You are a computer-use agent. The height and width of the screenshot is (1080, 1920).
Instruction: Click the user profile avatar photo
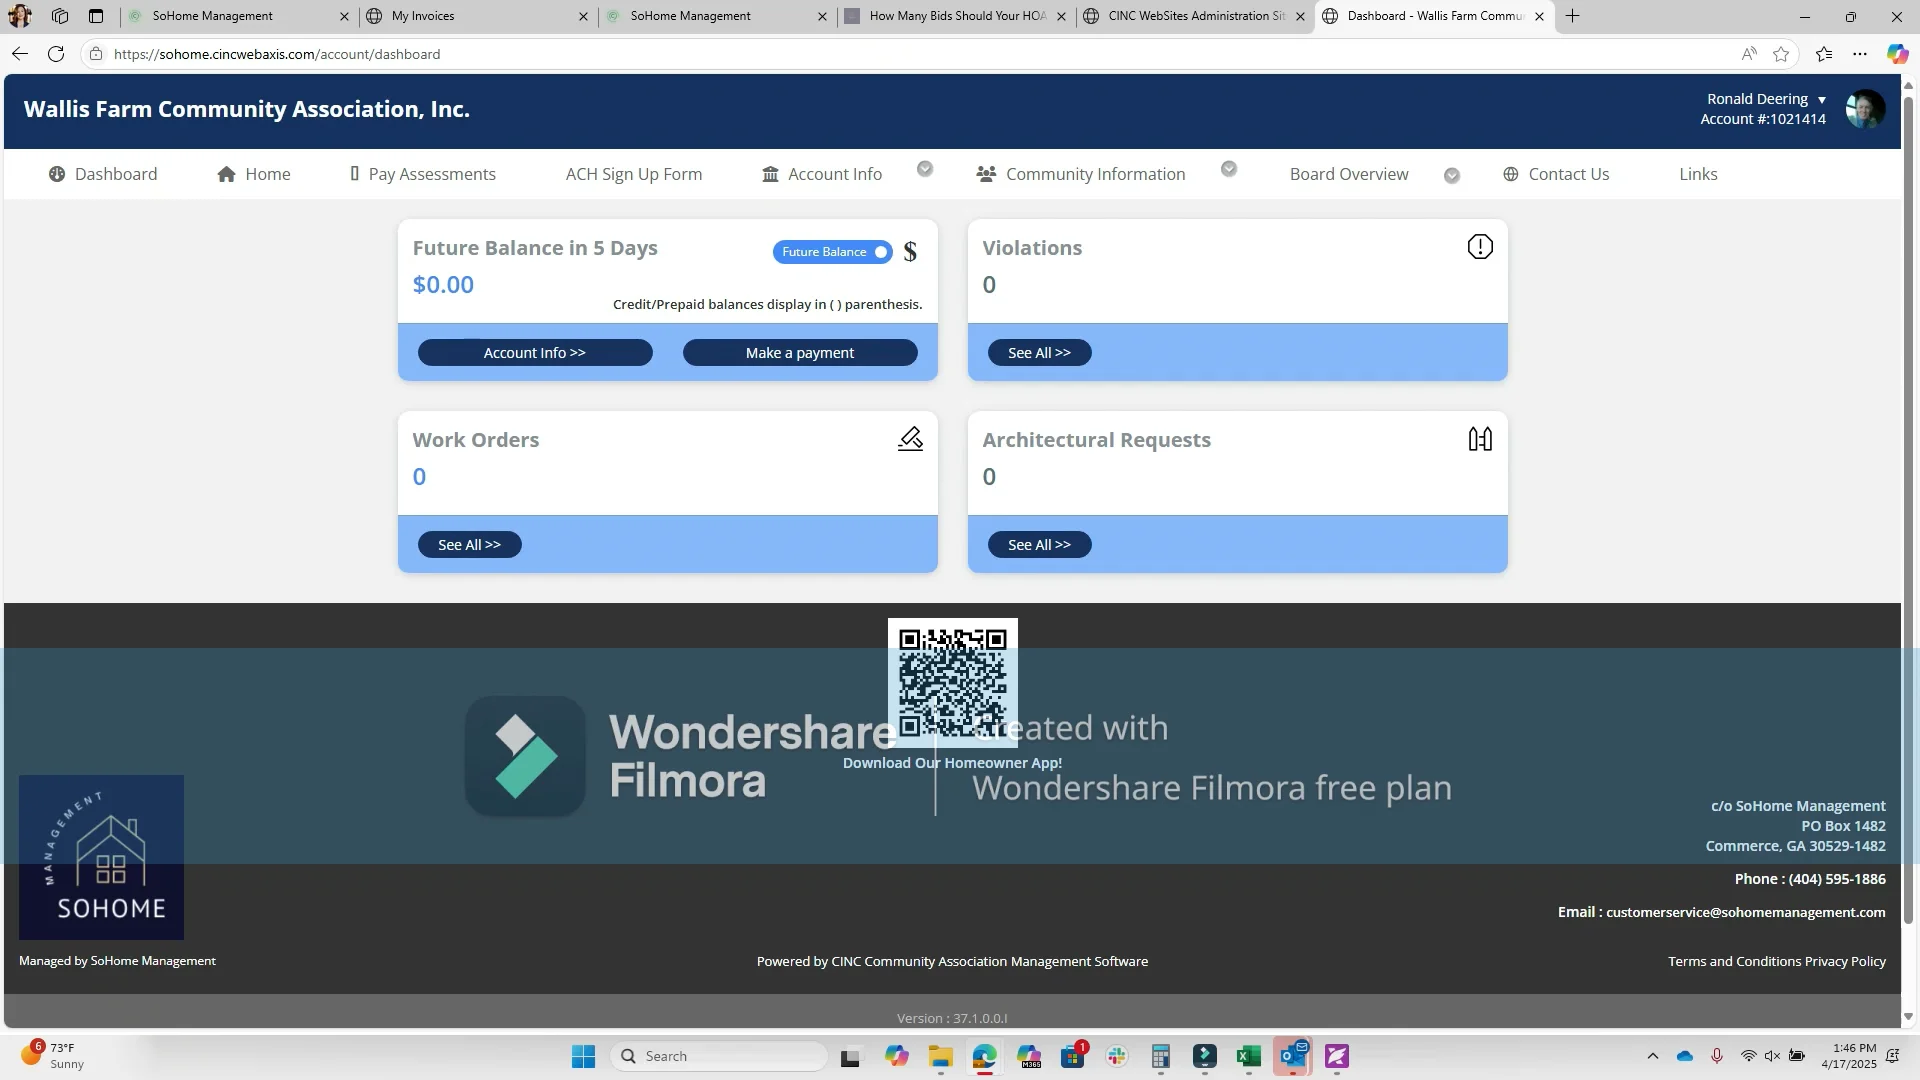click(x=1865, y=108)
